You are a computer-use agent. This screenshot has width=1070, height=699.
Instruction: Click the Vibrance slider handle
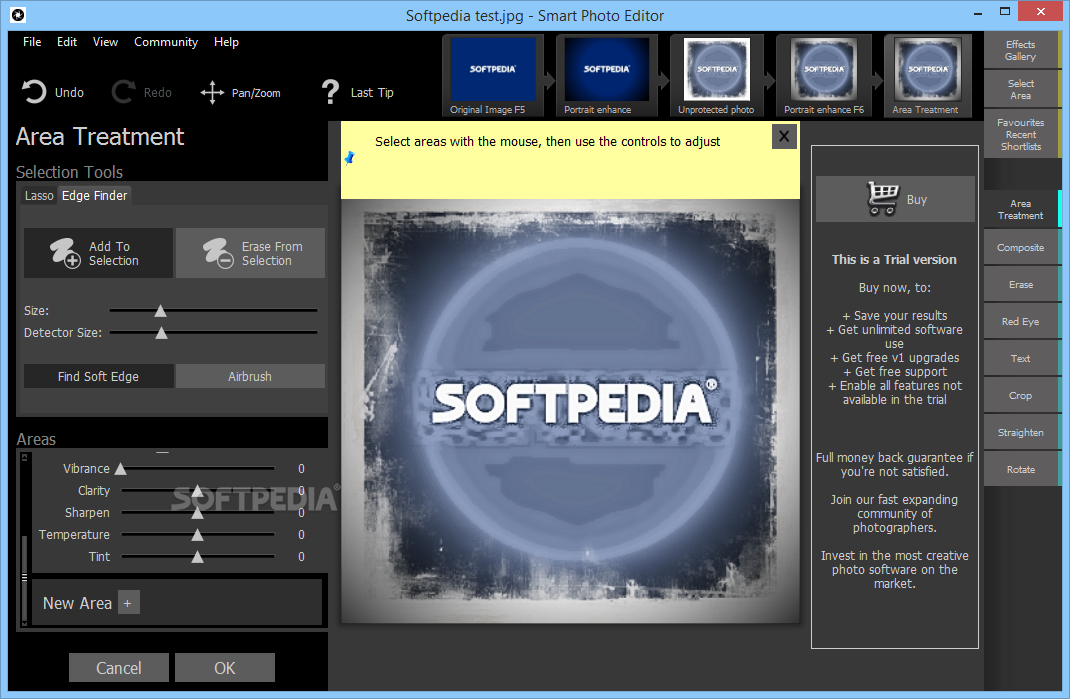[121, 469]
